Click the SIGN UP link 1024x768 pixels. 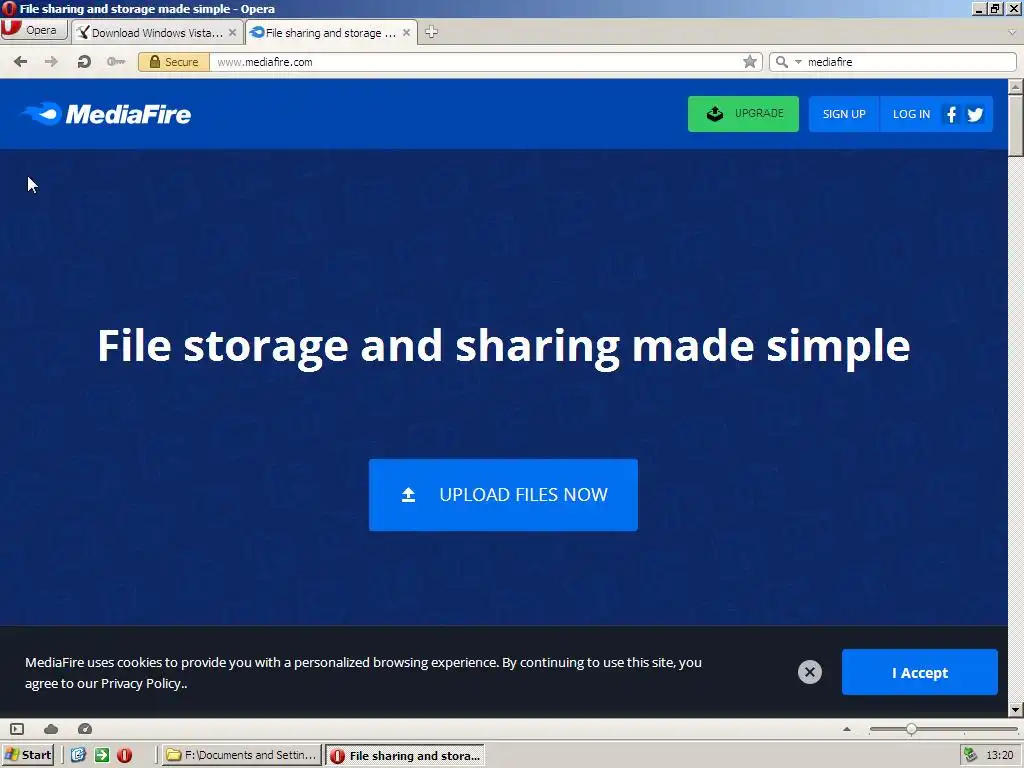point(844,114)
